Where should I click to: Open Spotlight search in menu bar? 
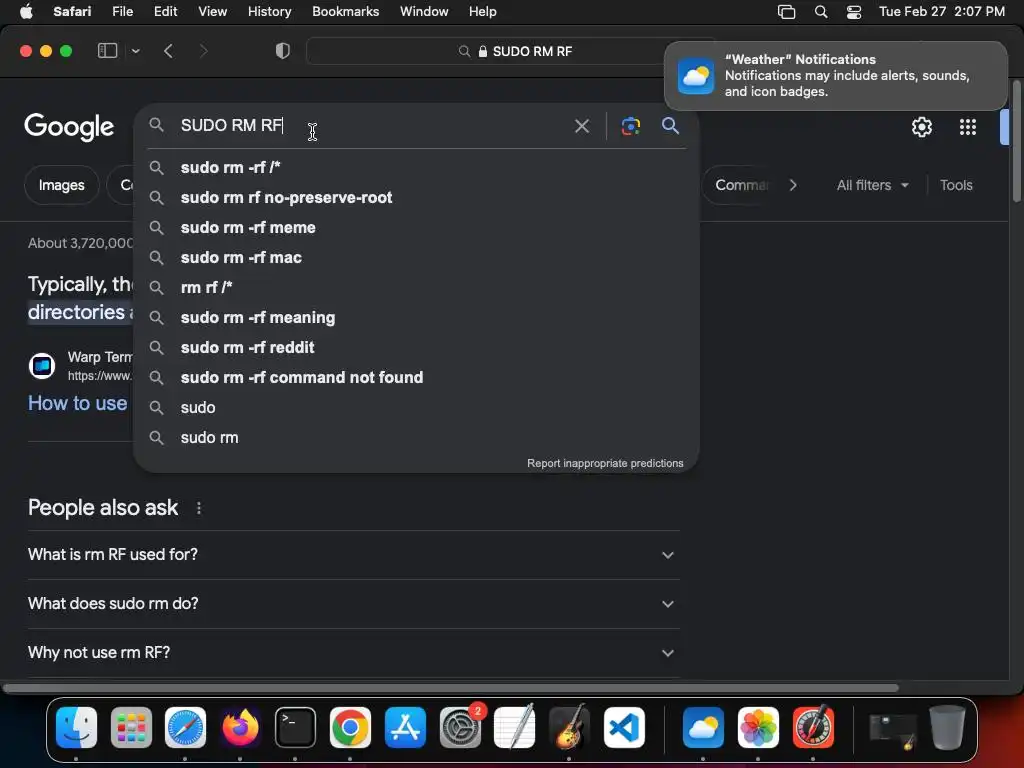(x=821, y=12)
